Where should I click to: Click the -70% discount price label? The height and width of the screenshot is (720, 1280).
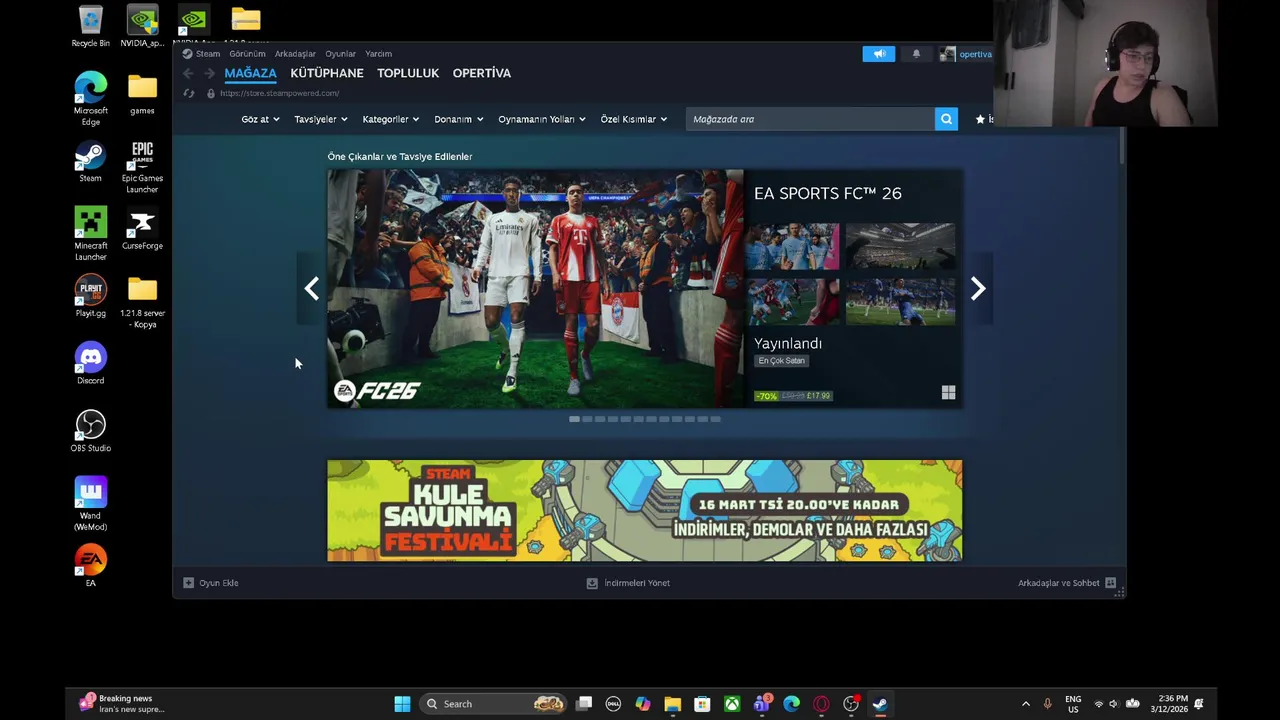(x=767, y=396)
